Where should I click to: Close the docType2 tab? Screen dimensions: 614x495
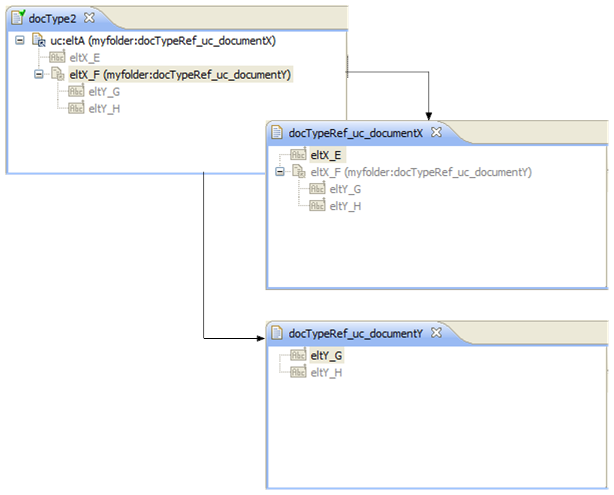pyautogui.click(x=89, y=17)
